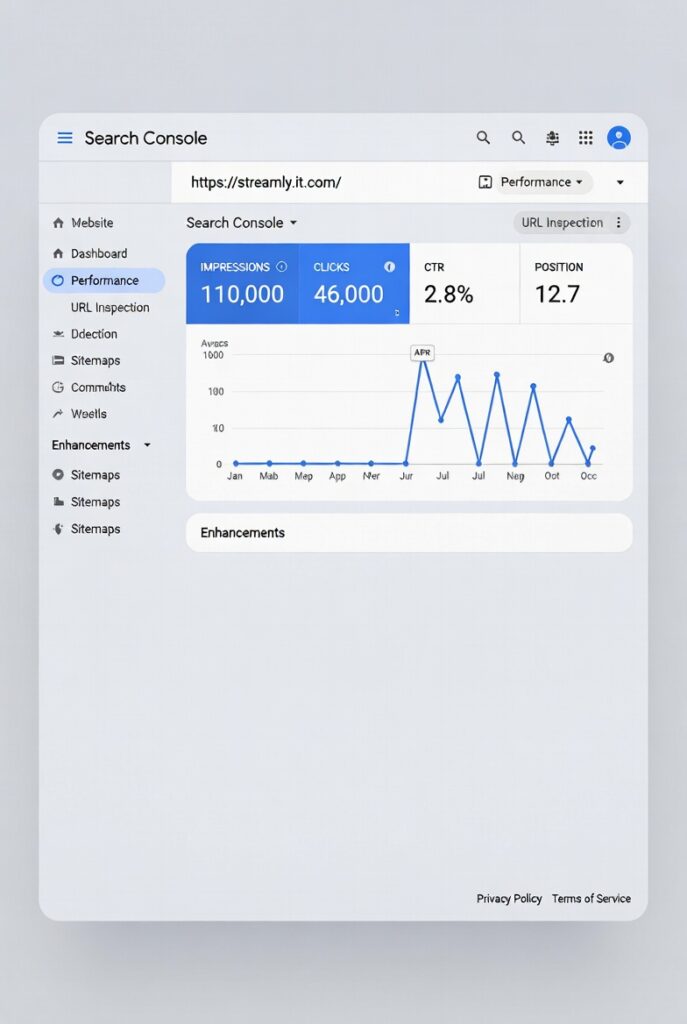Click the user profile avatar
Viewport: 687px width, 1024px height.
(x=619, y=138)
